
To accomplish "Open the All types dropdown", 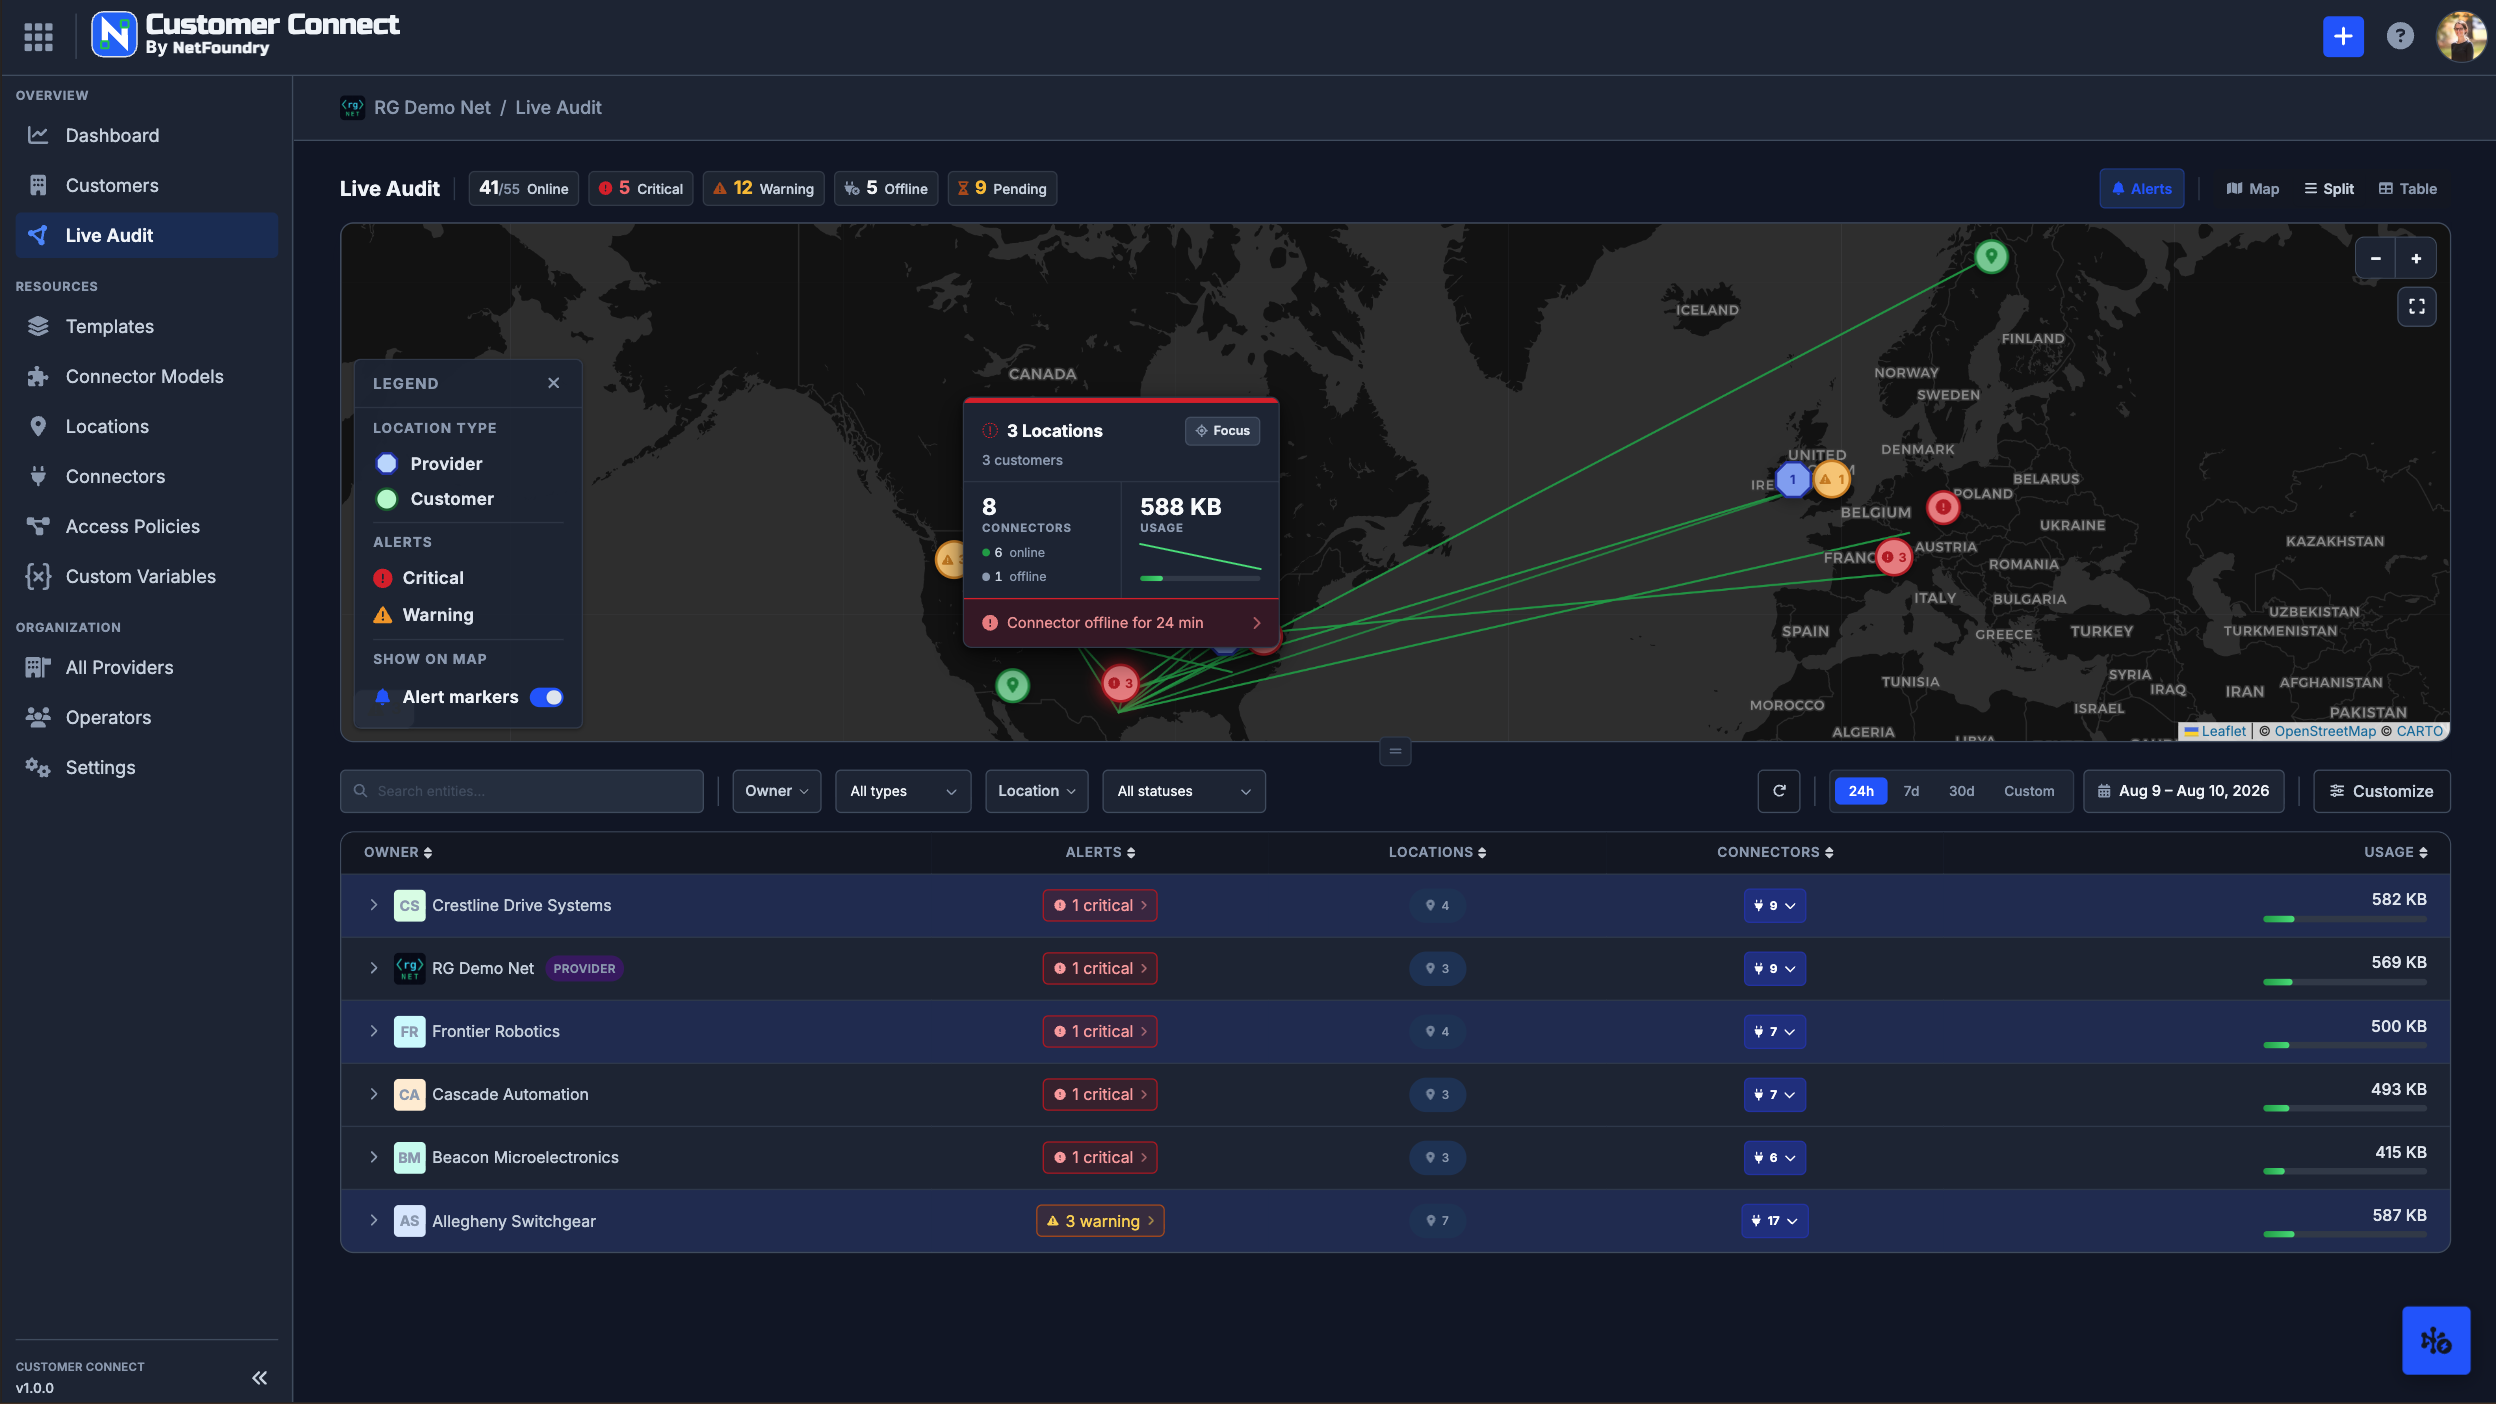I will pos(903,791).
